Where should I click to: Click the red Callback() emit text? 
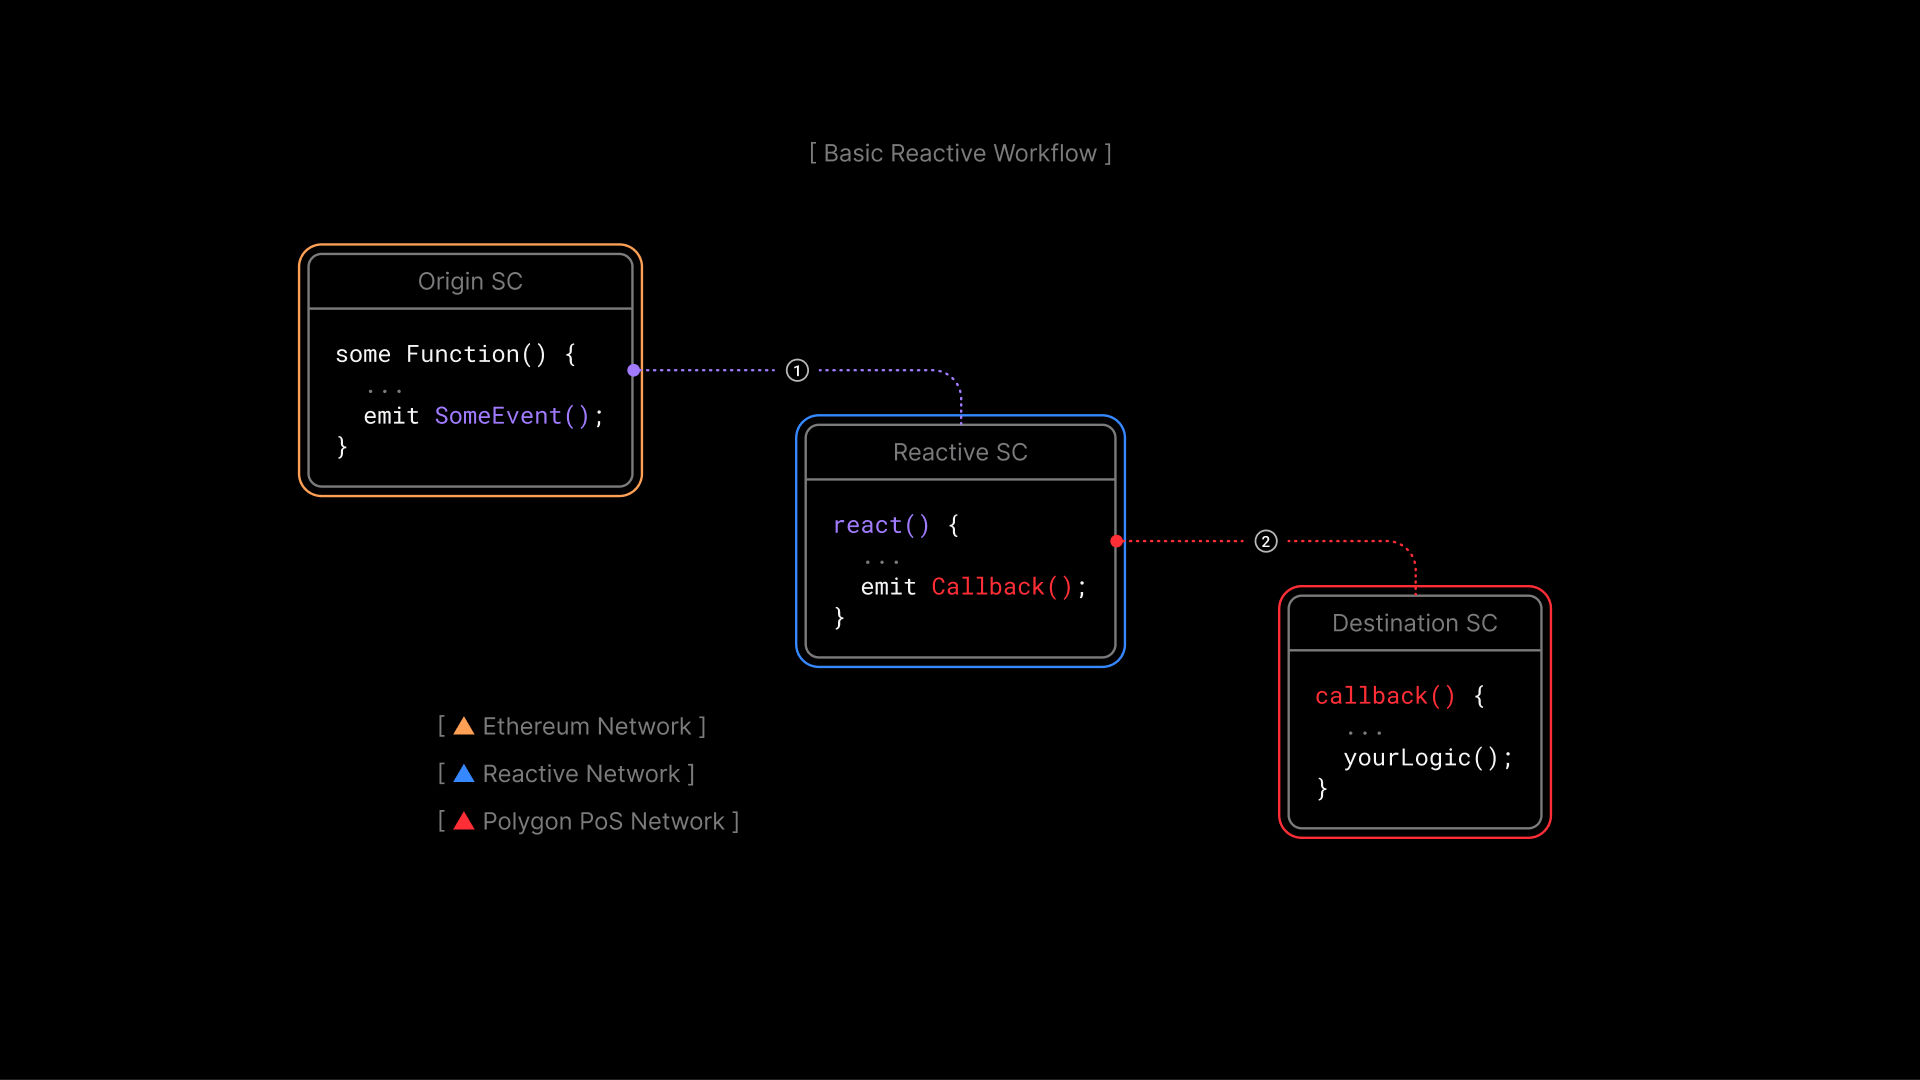click(1002, 587)
